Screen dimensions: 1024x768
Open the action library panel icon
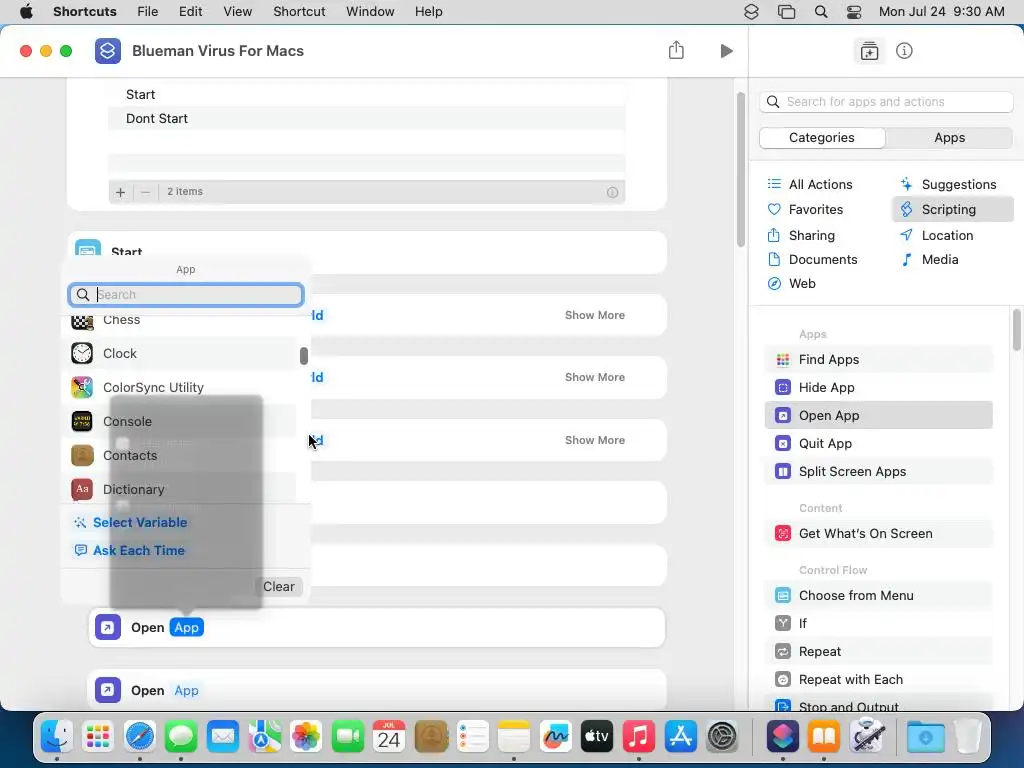869,51
